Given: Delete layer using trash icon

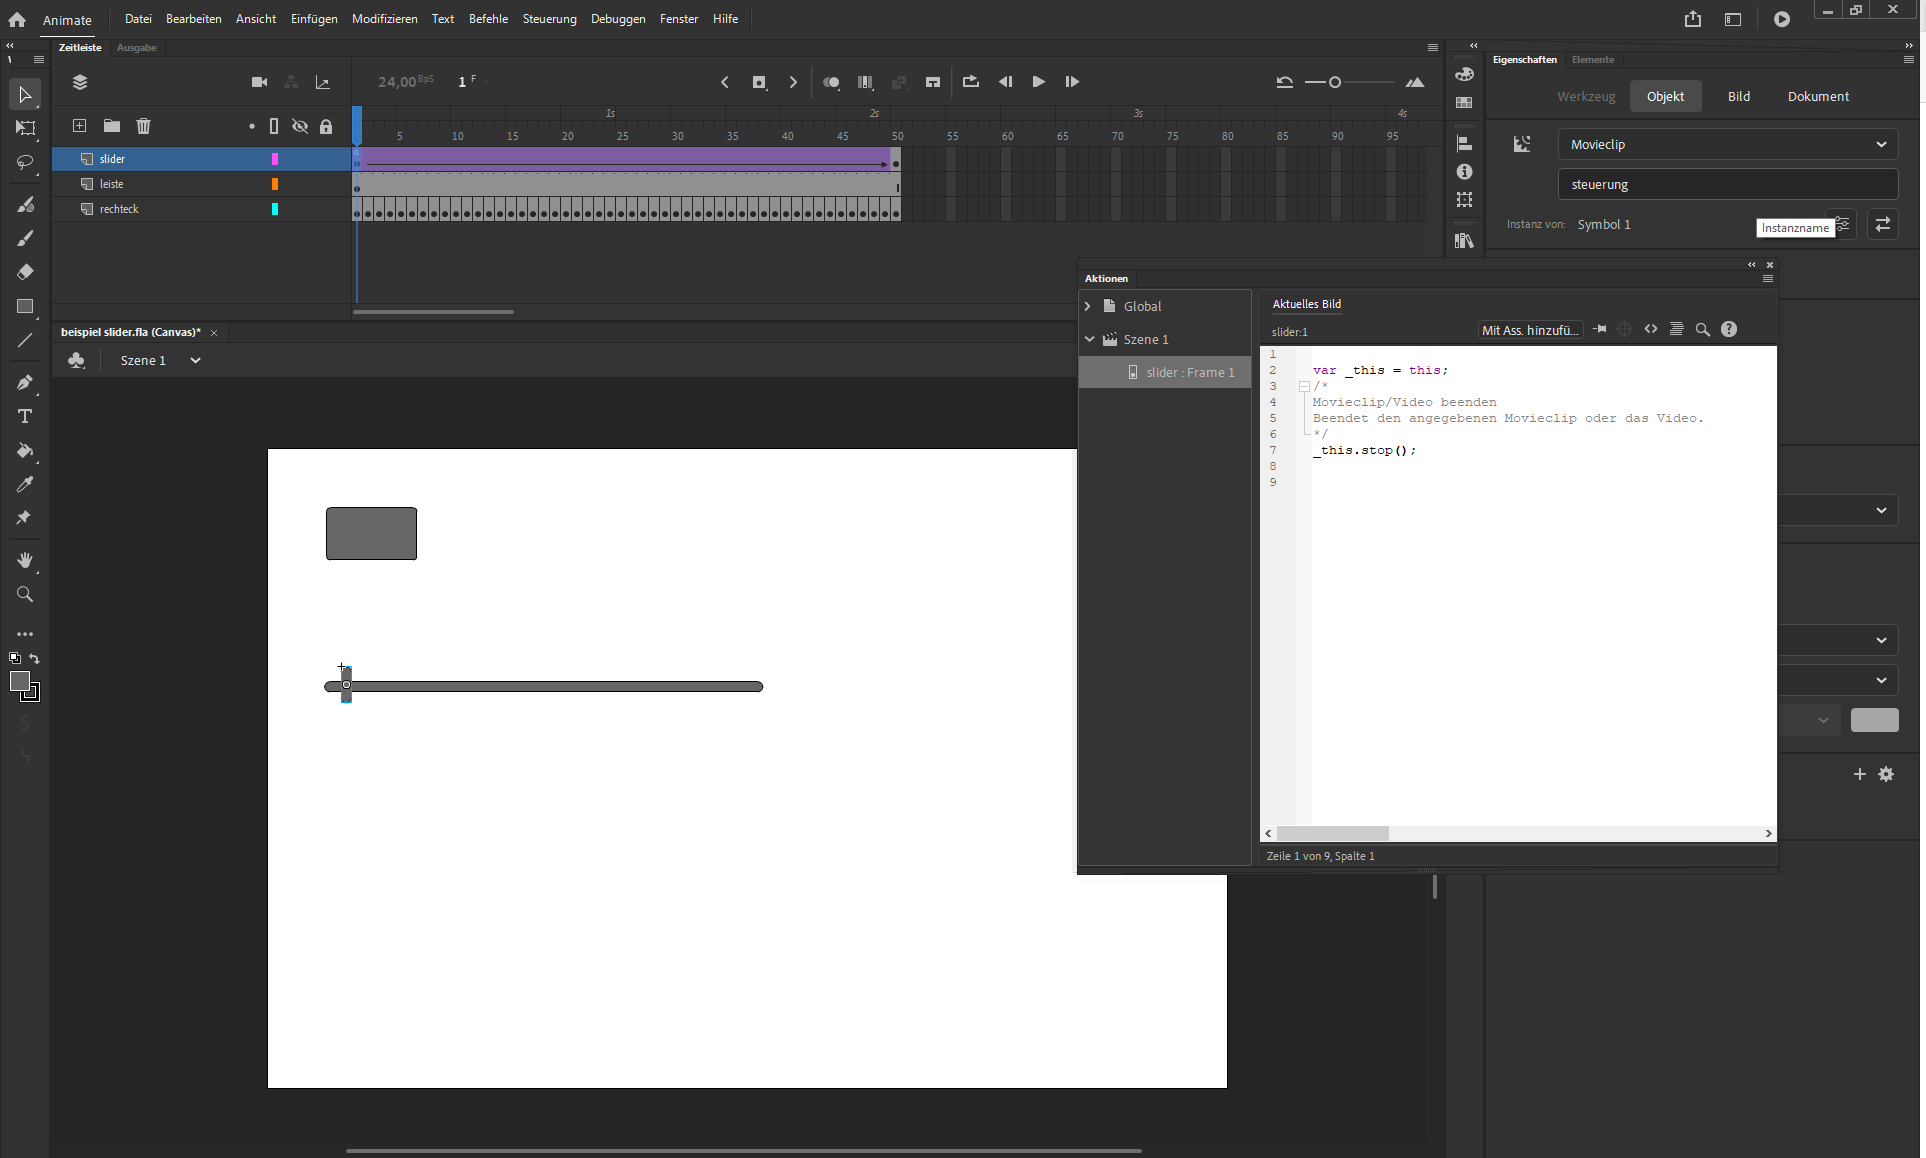Looking at the screenshot, I should 143,126.
